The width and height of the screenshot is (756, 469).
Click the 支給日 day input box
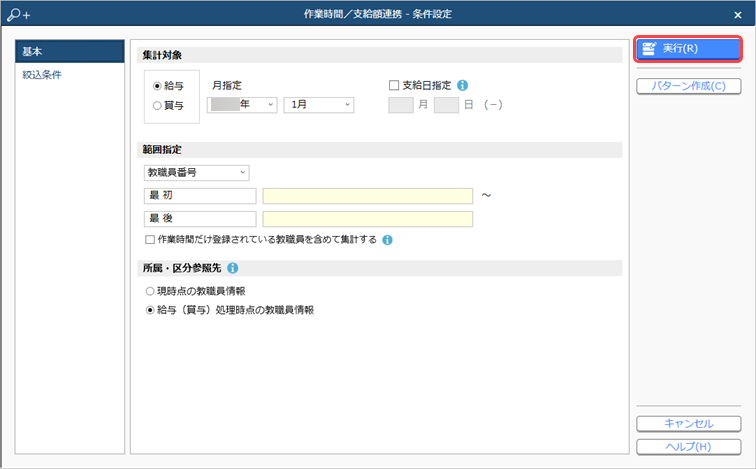click(x=446, y=105)
